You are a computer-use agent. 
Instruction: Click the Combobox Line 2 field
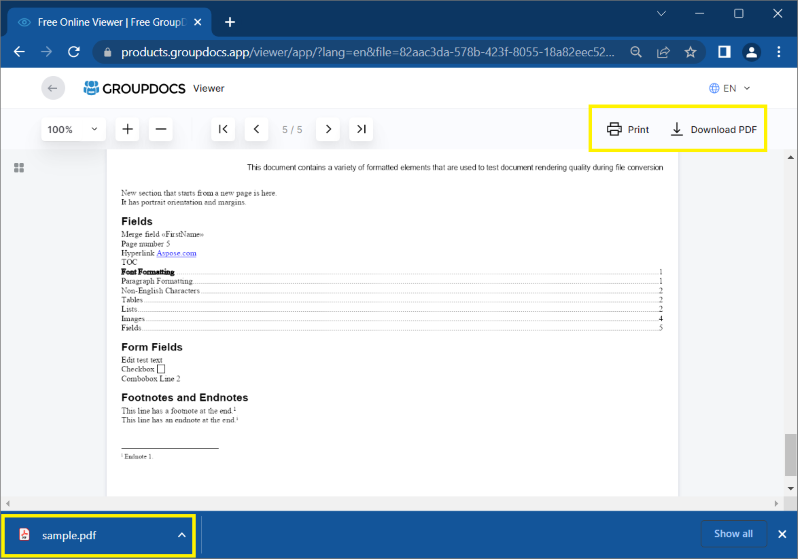click(x=151, y=379)
